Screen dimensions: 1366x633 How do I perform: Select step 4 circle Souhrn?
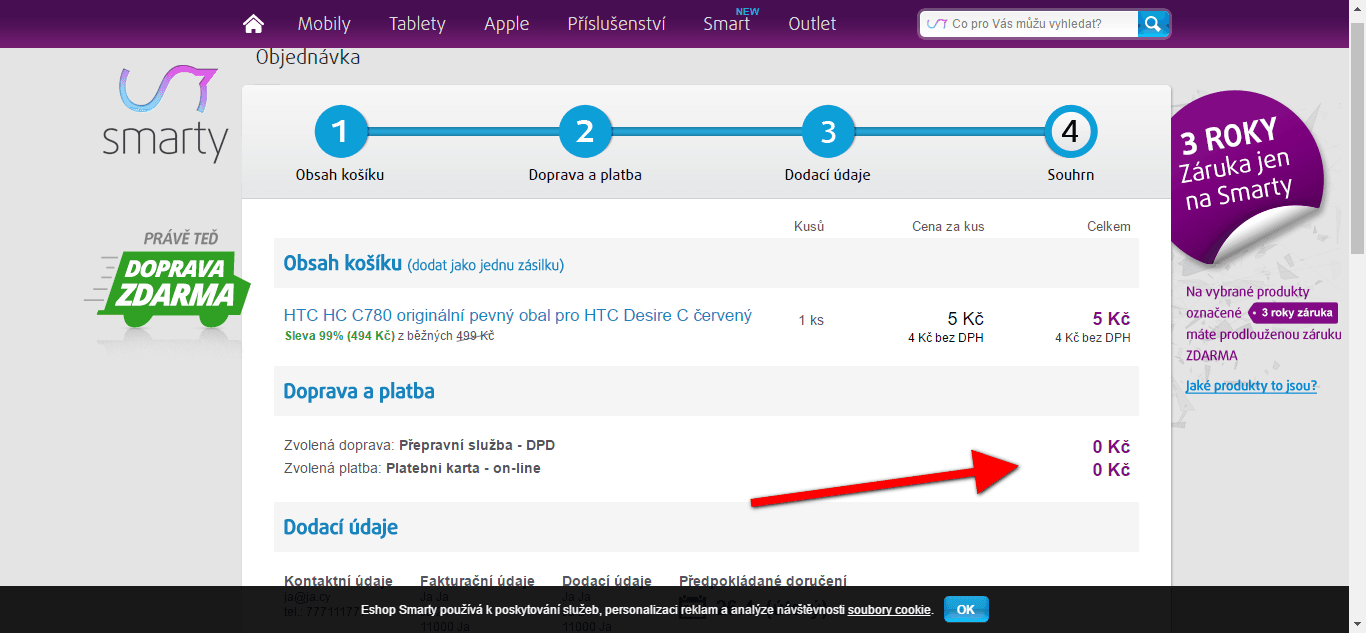1070,132
